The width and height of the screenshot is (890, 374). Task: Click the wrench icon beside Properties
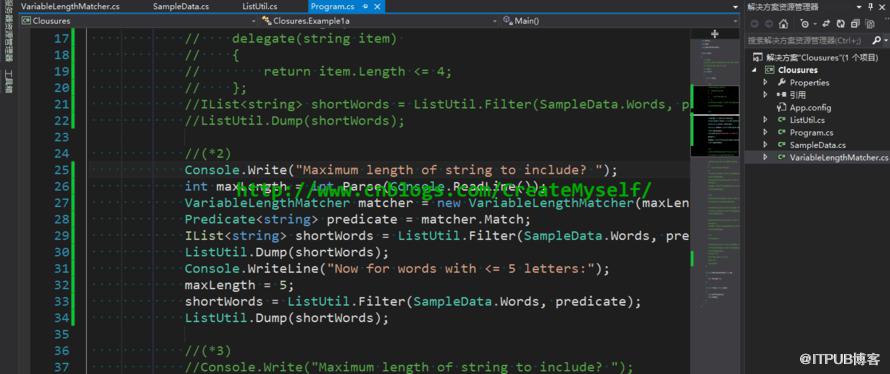(781, 82)
